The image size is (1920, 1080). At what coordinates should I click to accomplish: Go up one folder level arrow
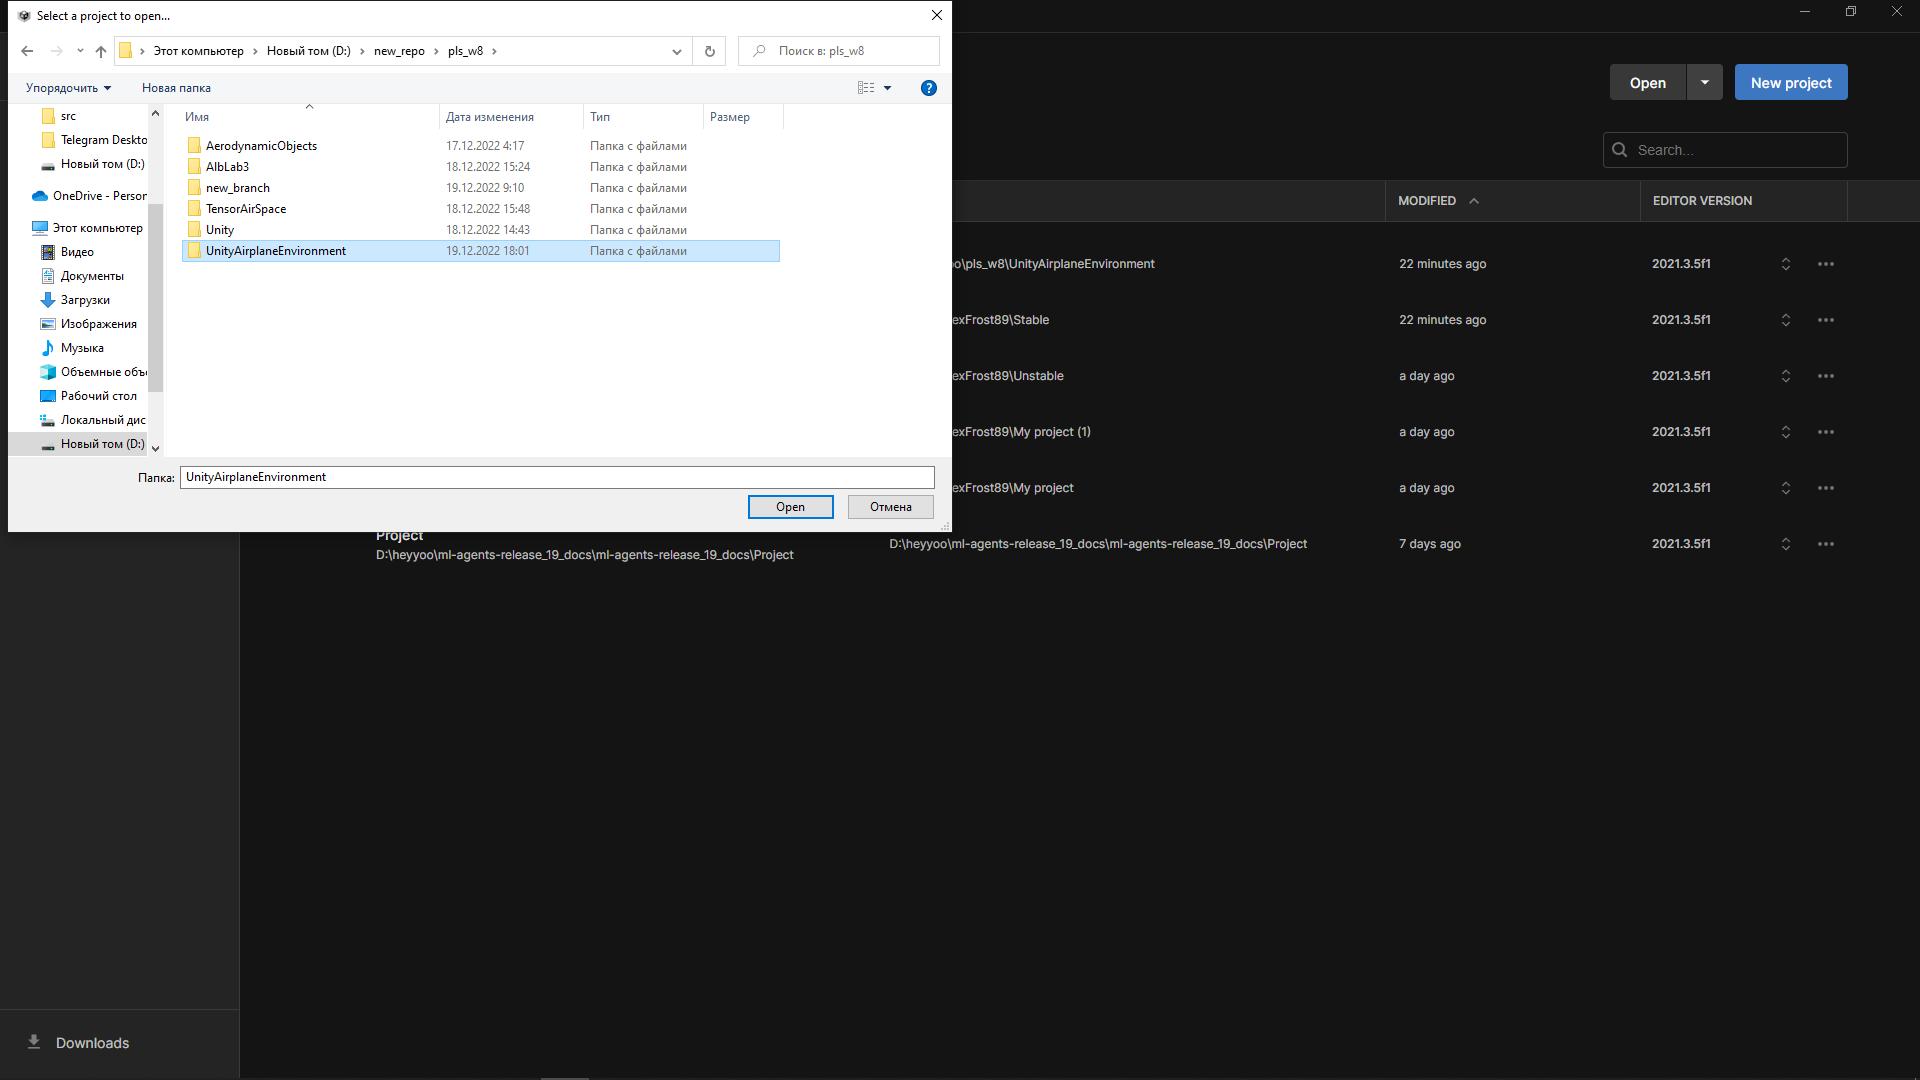(x=101, y=51)
